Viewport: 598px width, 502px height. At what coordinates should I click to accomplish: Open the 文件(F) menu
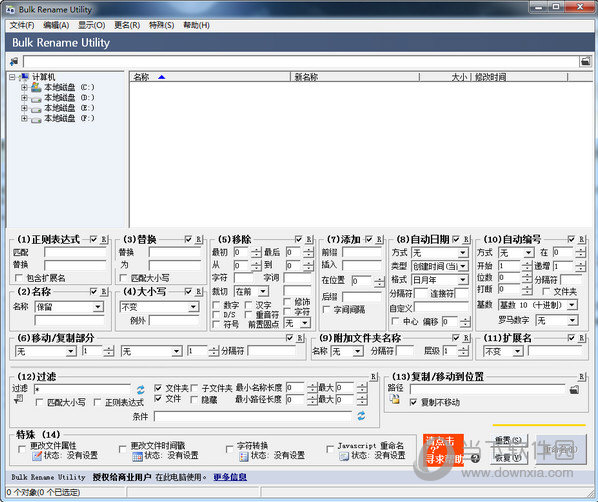click(22, 25)
